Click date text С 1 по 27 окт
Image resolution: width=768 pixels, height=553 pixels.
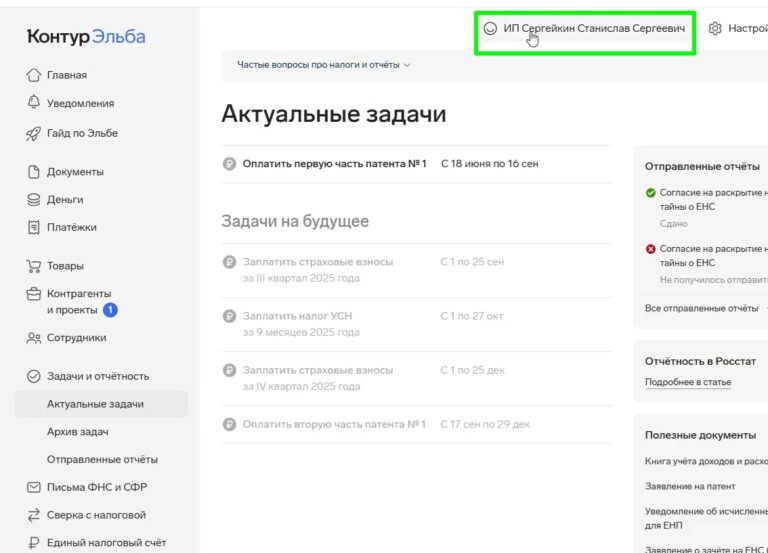tap(472, 316)
